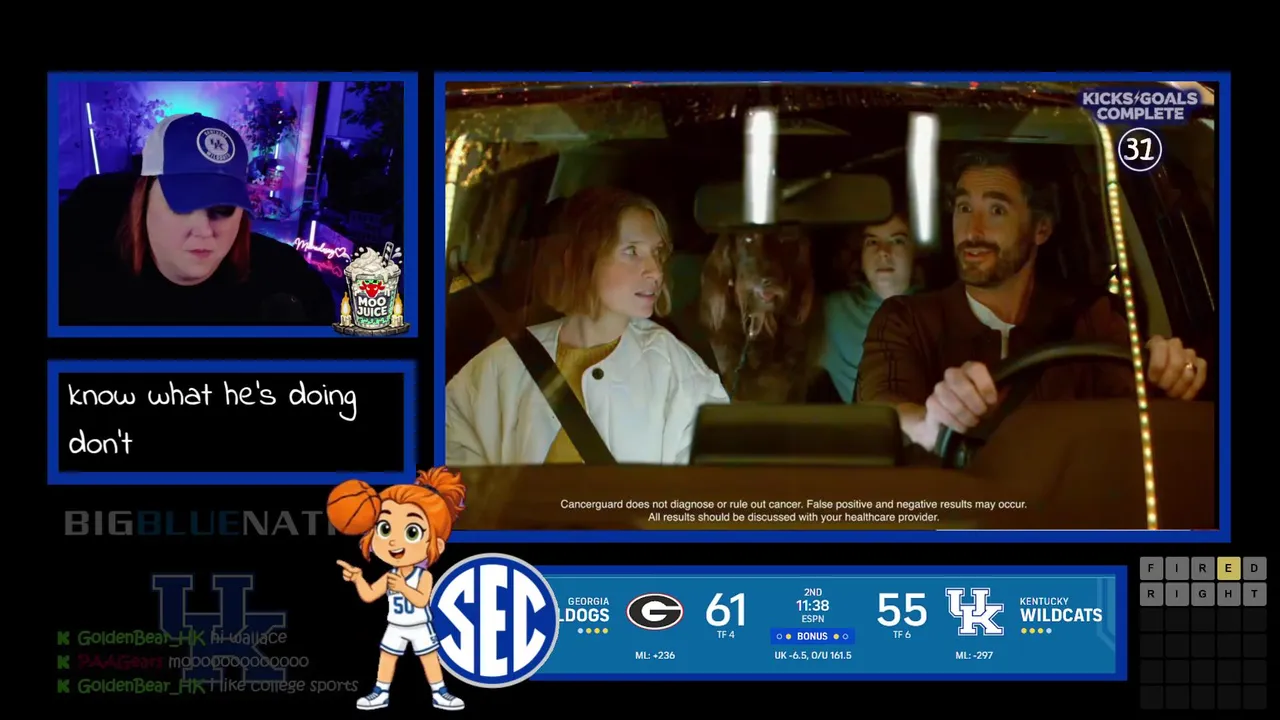The image size is (1280, 720).
Task: Click the yellow E tile
Action: pos(1228,568)
